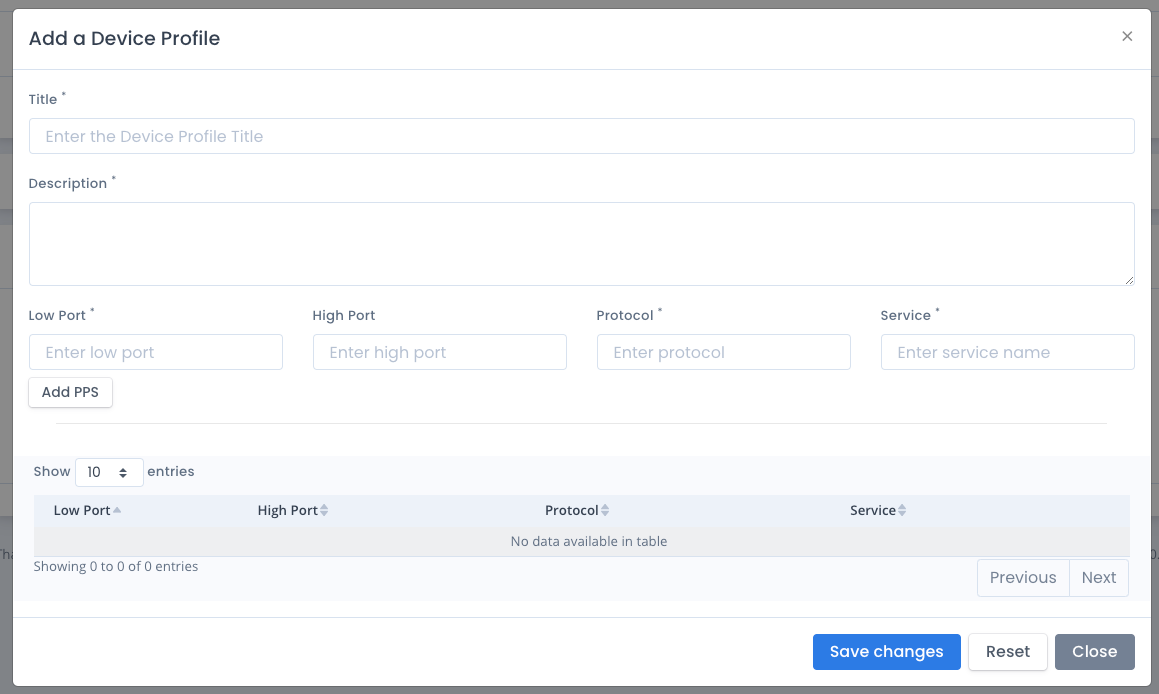Go to Previous table page

[x=1023, y=578]
